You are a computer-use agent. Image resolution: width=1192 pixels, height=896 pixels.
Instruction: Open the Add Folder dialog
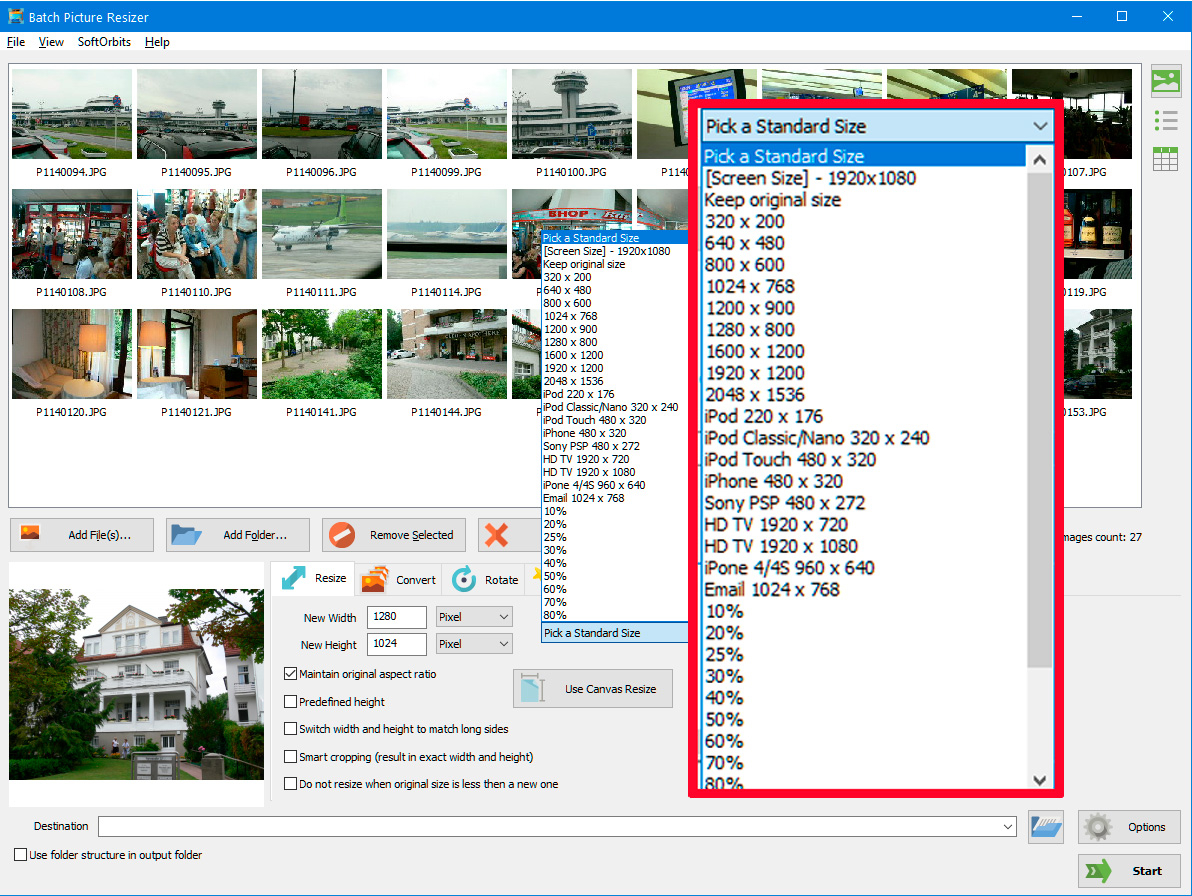237,534
